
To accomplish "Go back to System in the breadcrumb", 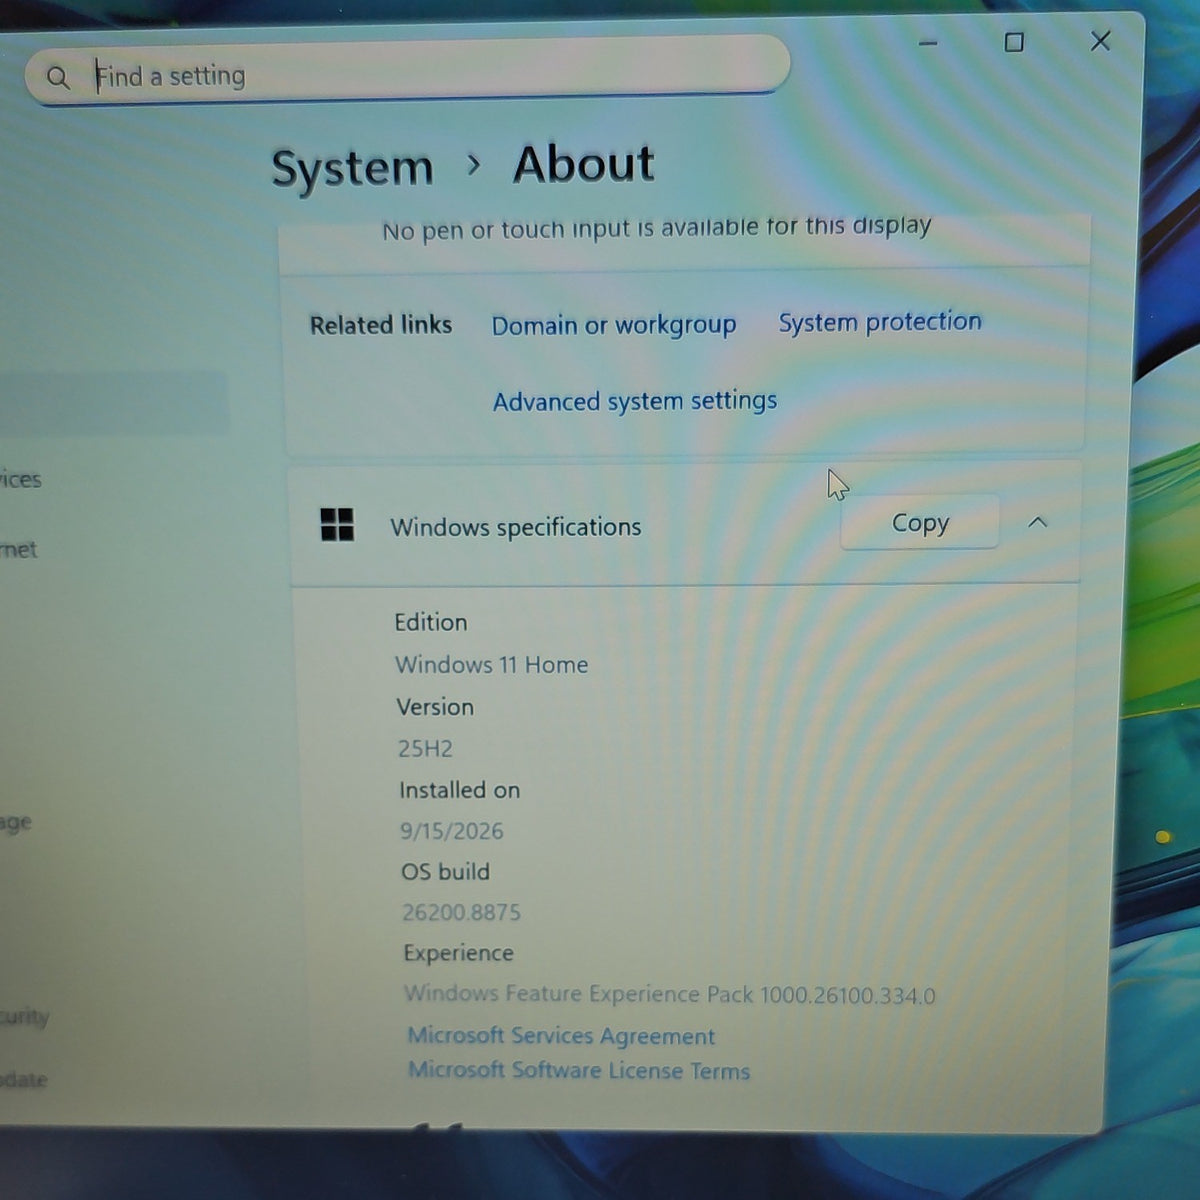I will pyautogui.click(x=352, y=168).
